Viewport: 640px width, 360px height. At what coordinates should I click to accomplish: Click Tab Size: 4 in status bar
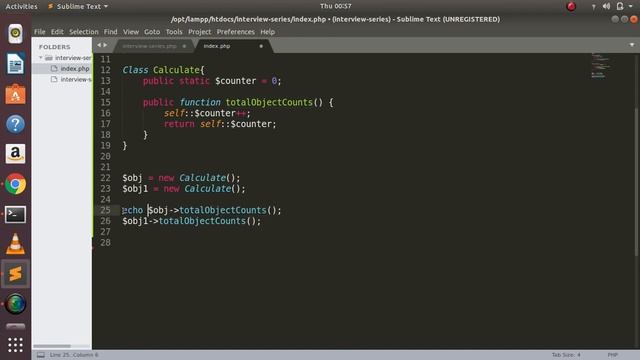566,355
